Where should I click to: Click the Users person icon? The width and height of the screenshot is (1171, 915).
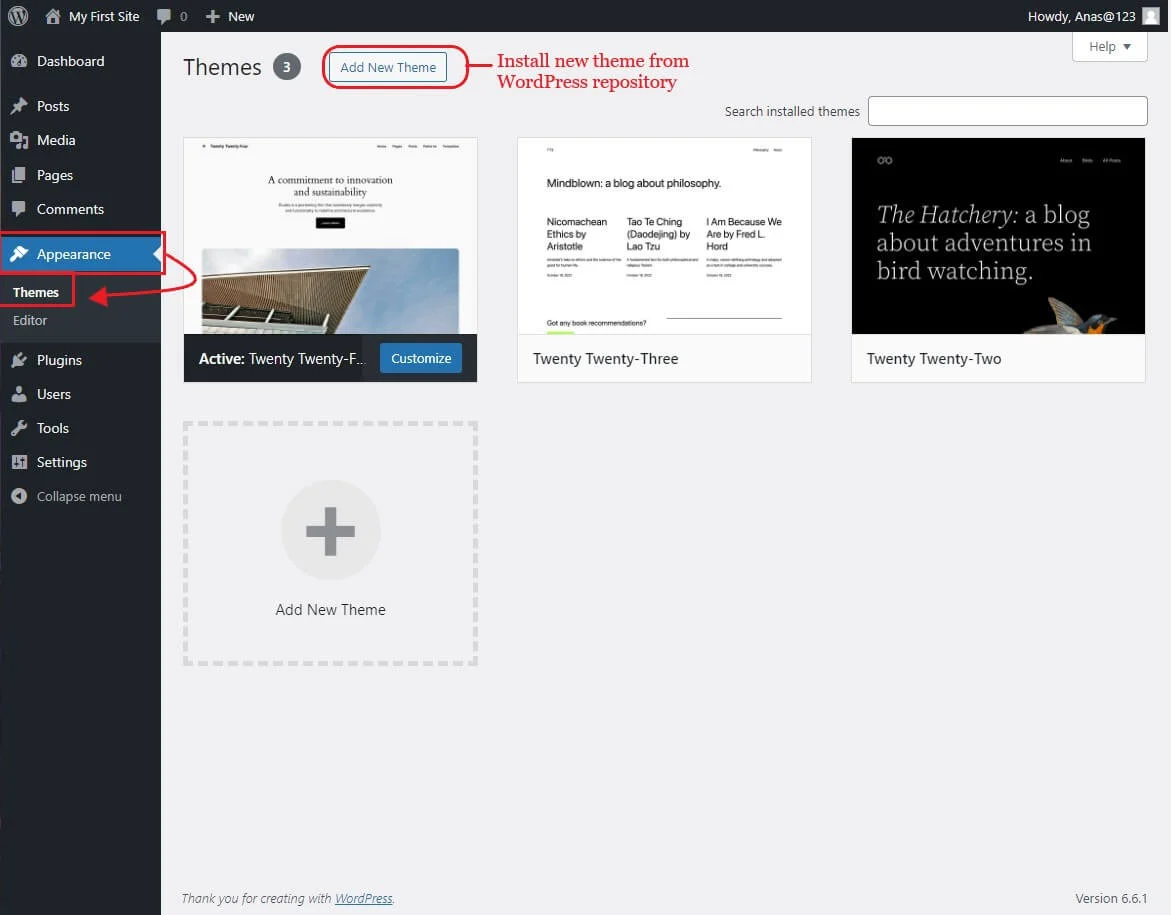(19, 394)
